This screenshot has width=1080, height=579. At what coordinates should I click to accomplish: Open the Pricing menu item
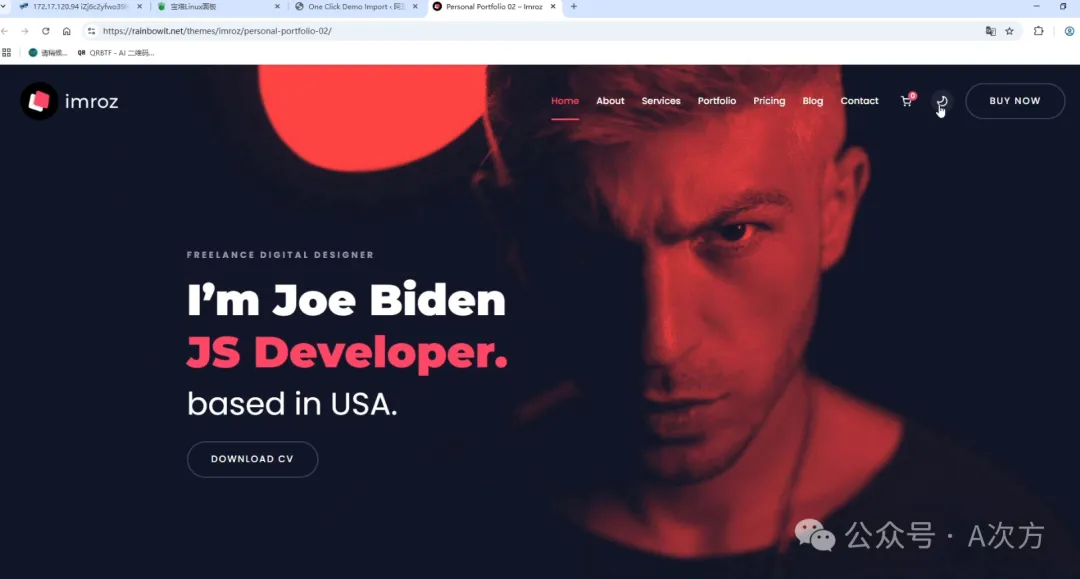[769, 101]
